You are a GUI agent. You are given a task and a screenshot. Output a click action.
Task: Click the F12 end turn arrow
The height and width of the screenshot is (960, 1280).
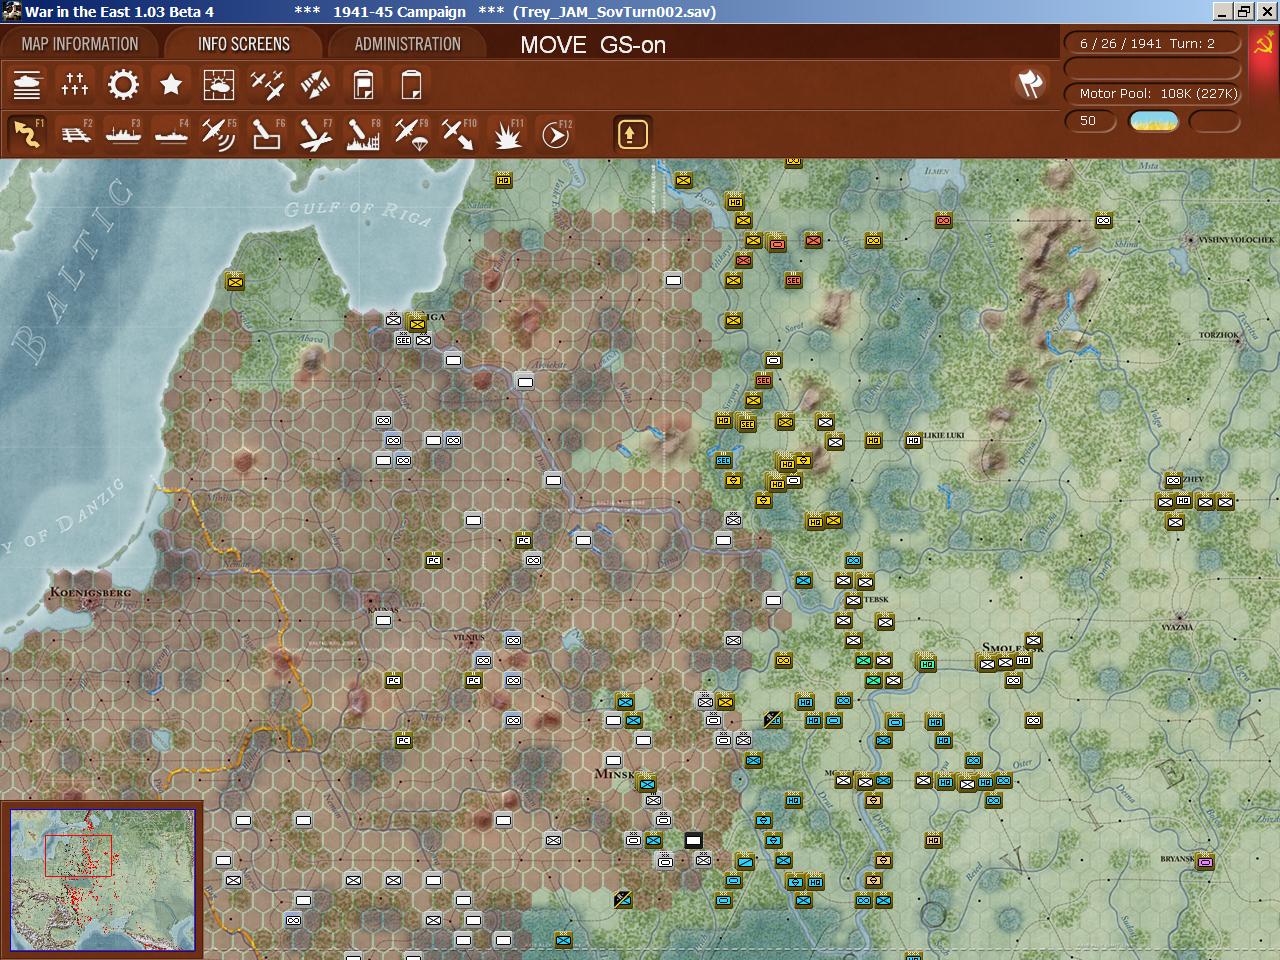point(555,133)
